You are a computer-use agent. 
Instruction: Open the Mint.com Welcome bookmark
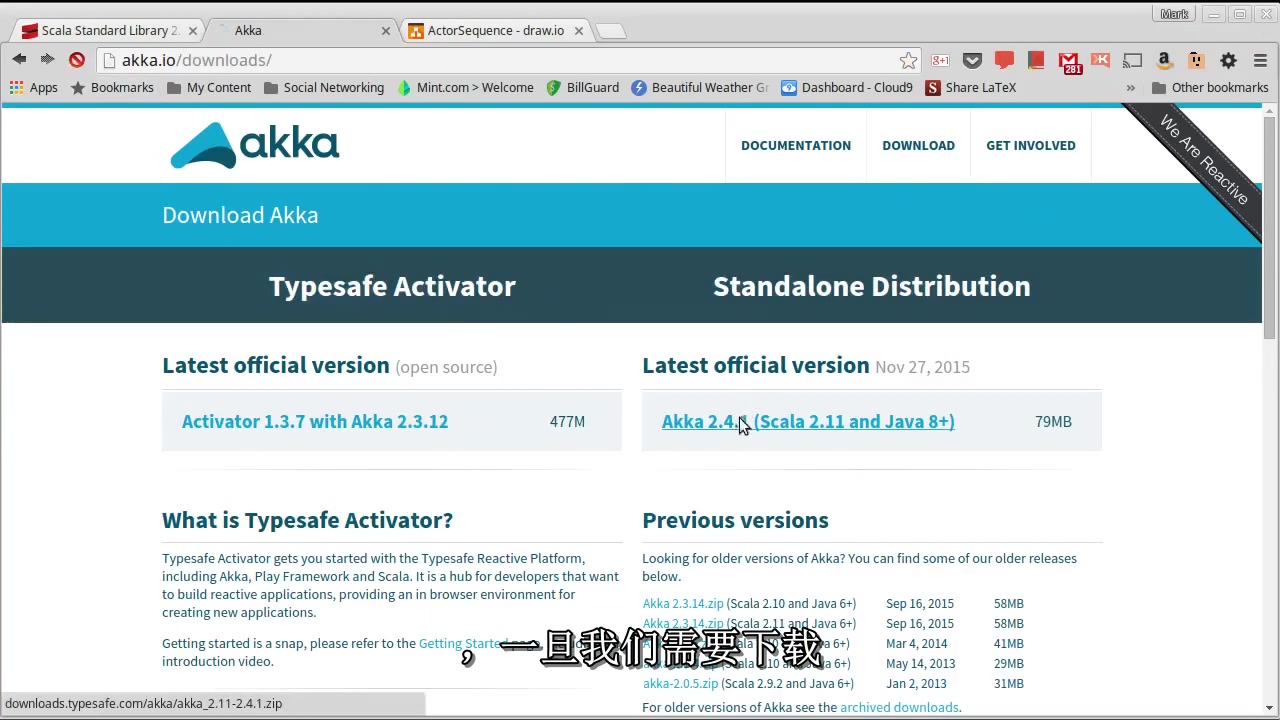[465, 88]
